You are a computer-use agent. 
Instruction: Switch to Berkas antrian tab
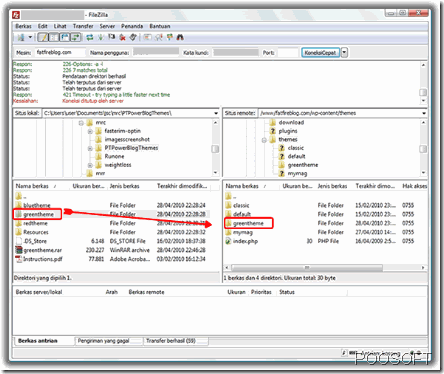pos(38,341)
